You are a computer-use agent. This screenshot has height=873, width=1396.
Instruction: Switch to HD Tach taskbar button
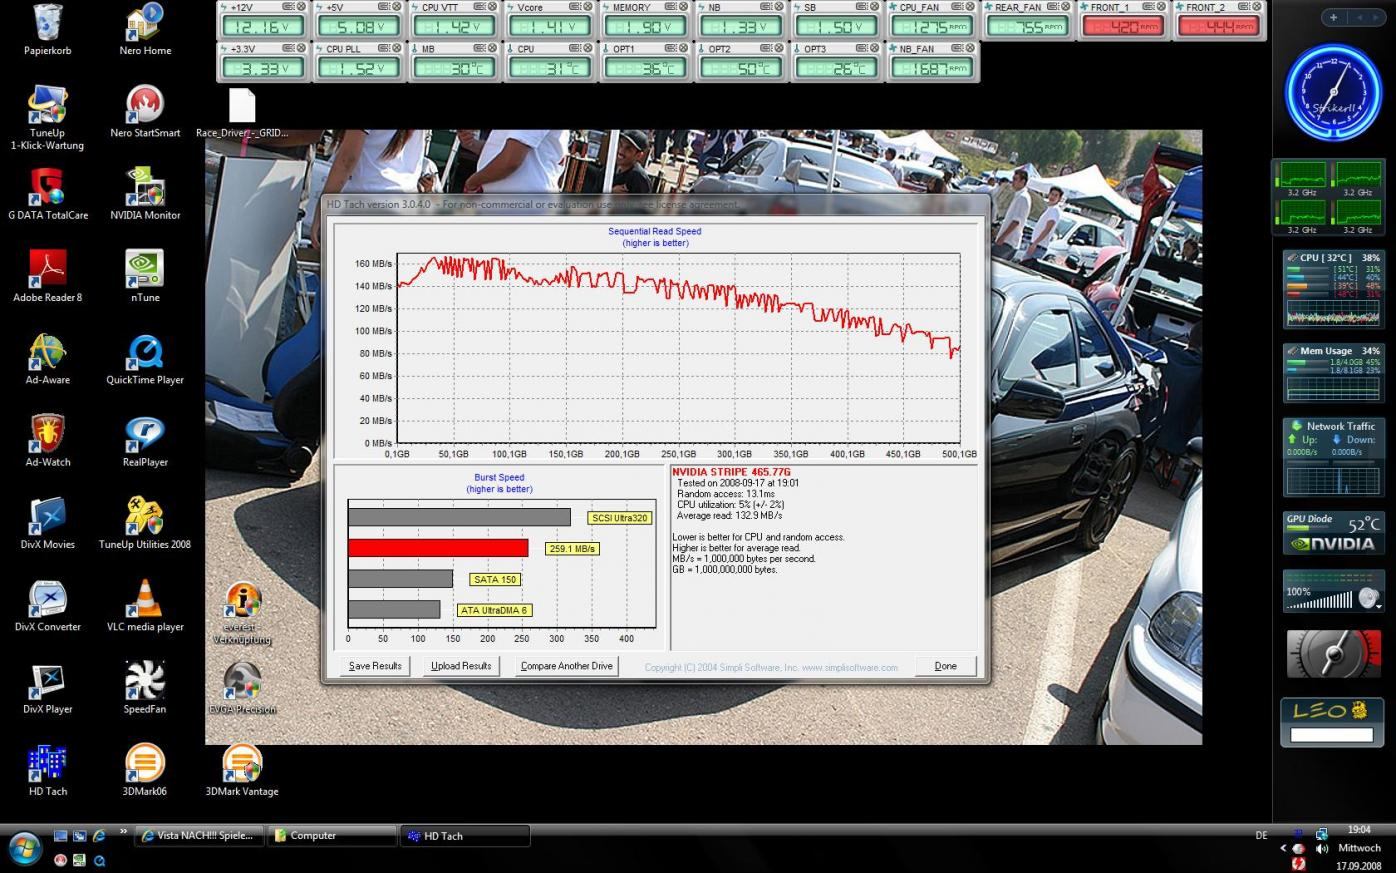(465, 836)
